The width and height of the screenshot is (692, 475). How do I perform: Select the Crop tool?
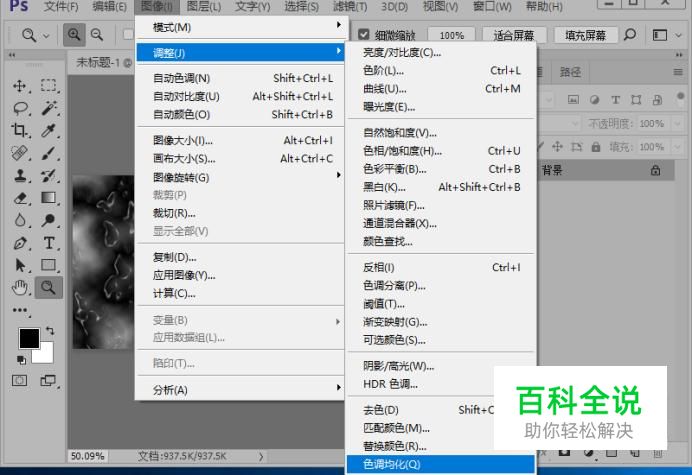20,130
